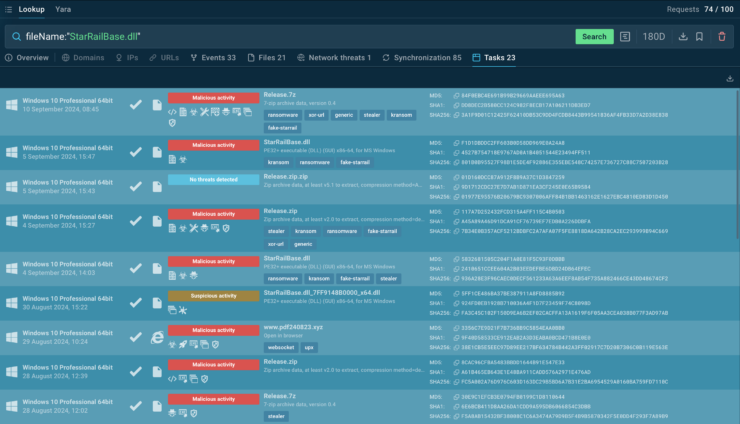Click the save-to-disk icon beside the trash
The height and width of the screenshot is (424, 740).
pyautogui.click(x=701, y=36)
